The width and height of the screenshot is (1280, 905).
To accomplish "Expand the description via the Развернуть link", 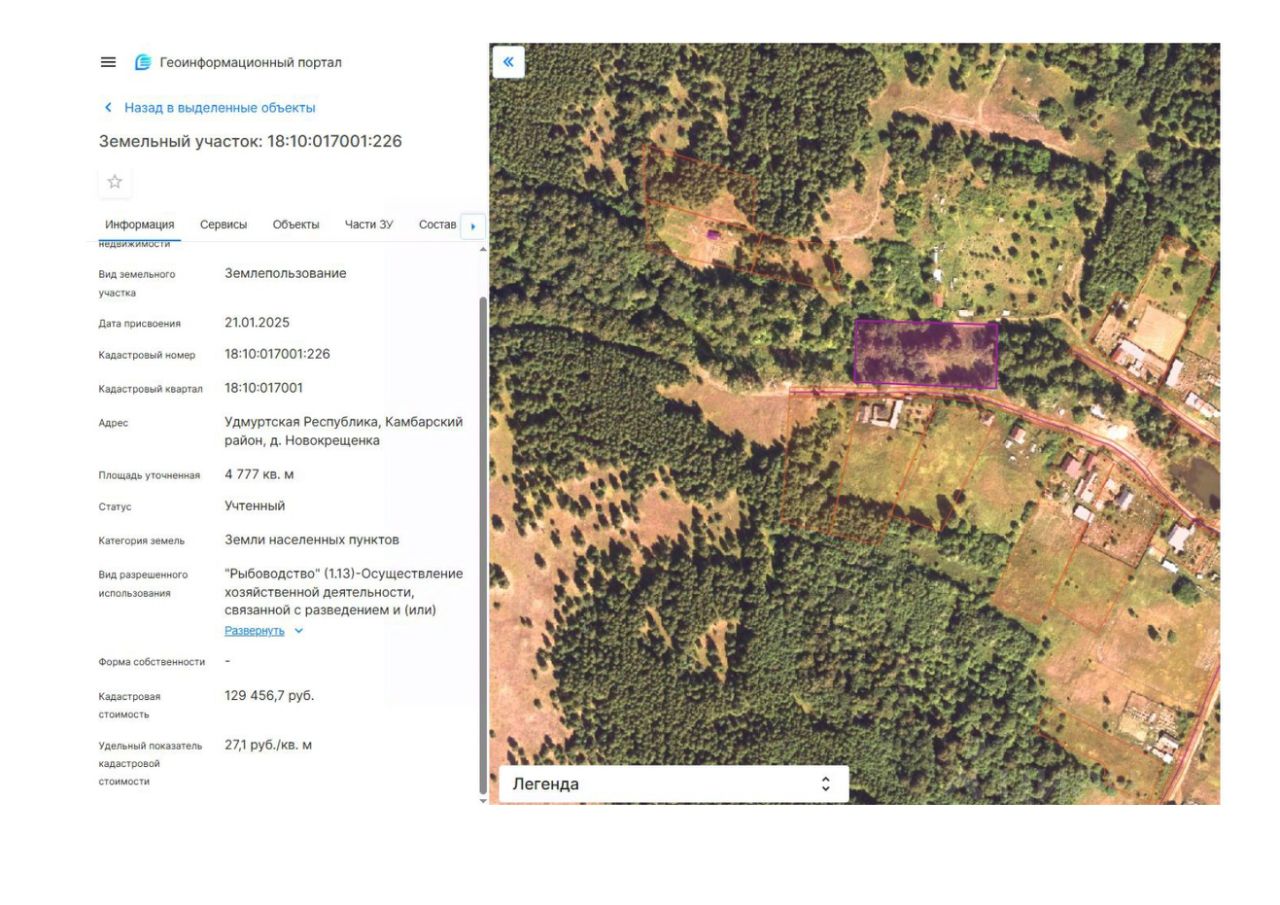I will [x=254, y=631].
